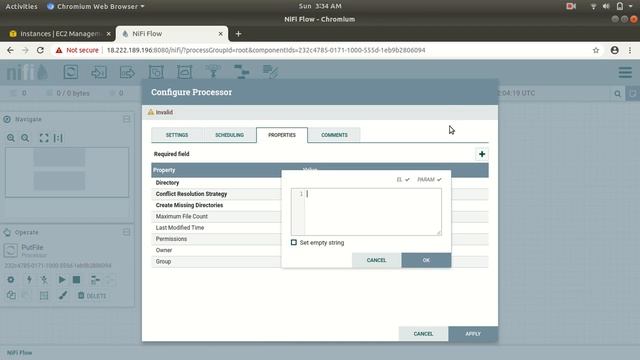640x360 pixels.
Task: Switch to Instances EC2 Management tab
Action: [60, 34]
